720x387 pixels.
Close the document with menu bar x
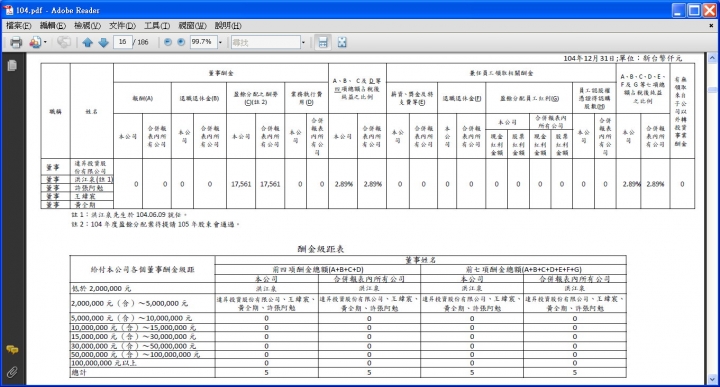click(711, 26)
